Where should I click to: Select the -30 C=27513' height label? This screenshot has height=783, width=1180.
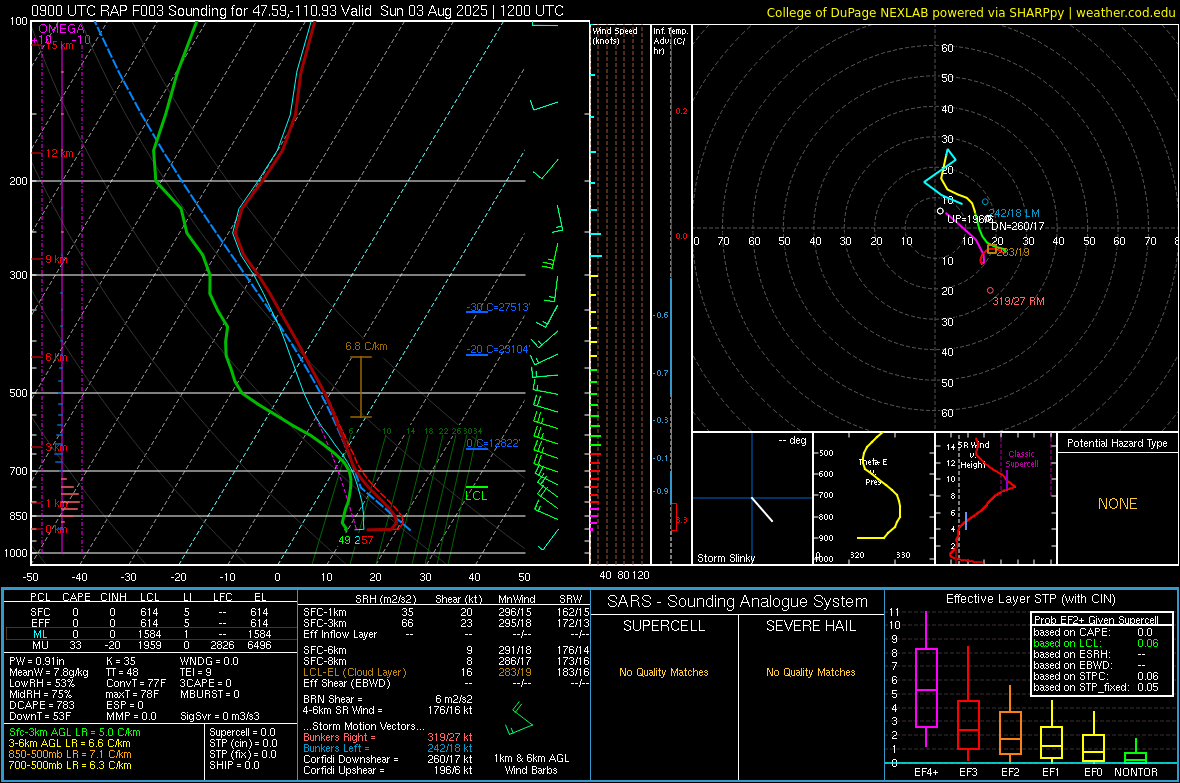pyautogui.click(x=498, y=307)
